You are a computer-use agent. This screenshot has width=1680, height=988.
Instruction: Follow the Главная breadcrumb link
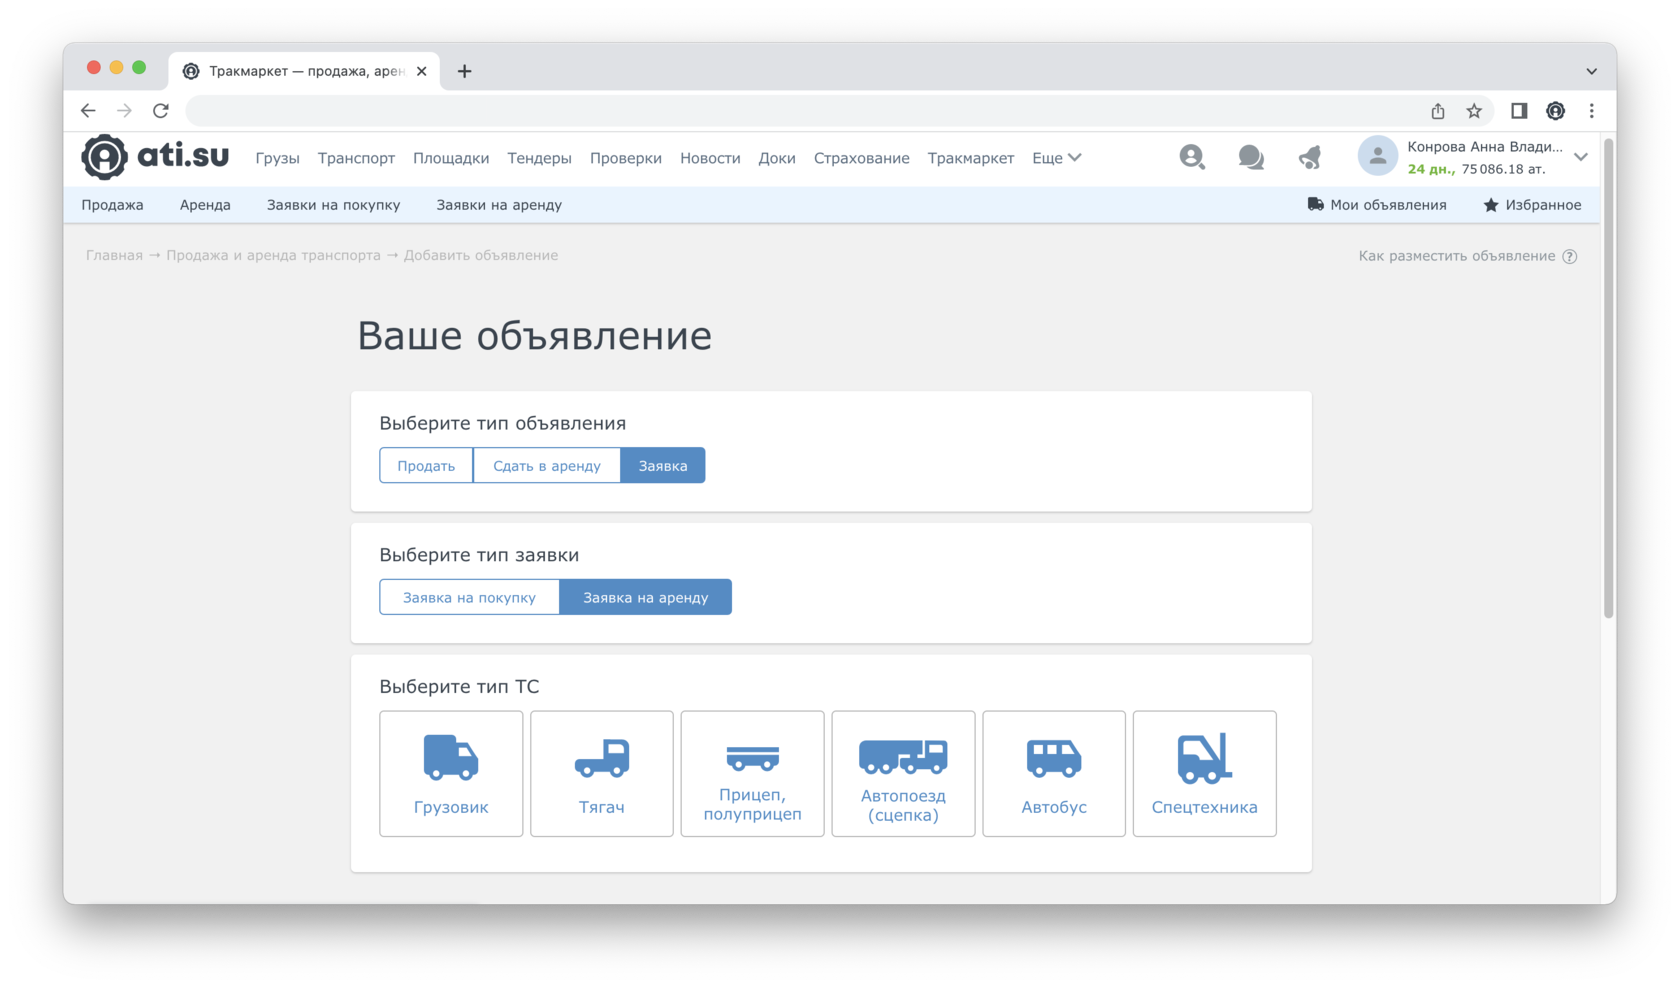pos(114,255)
